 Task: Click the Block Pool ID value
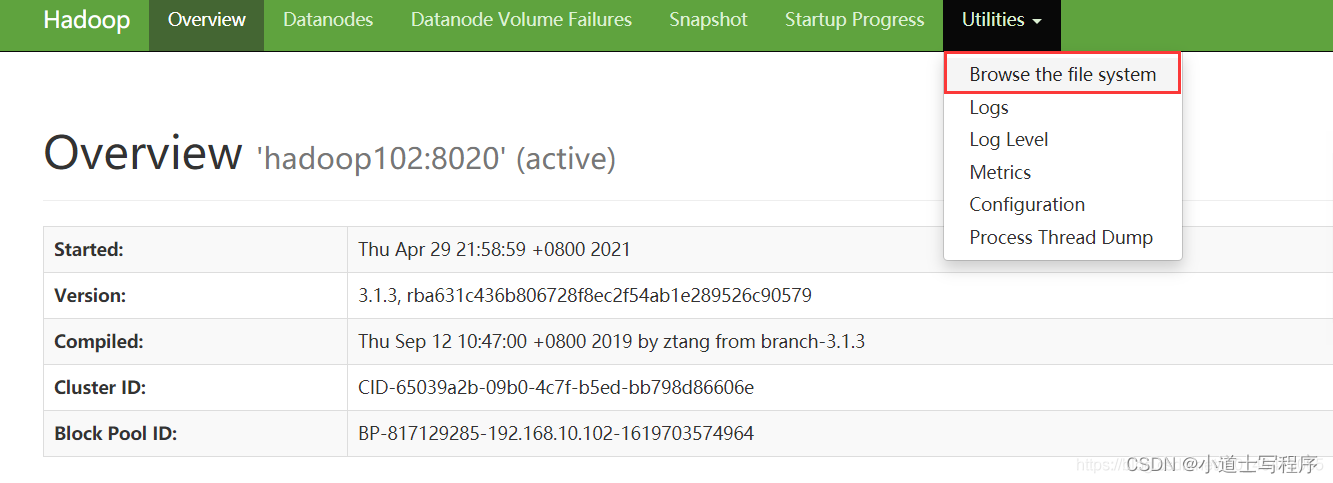(556, 434)
